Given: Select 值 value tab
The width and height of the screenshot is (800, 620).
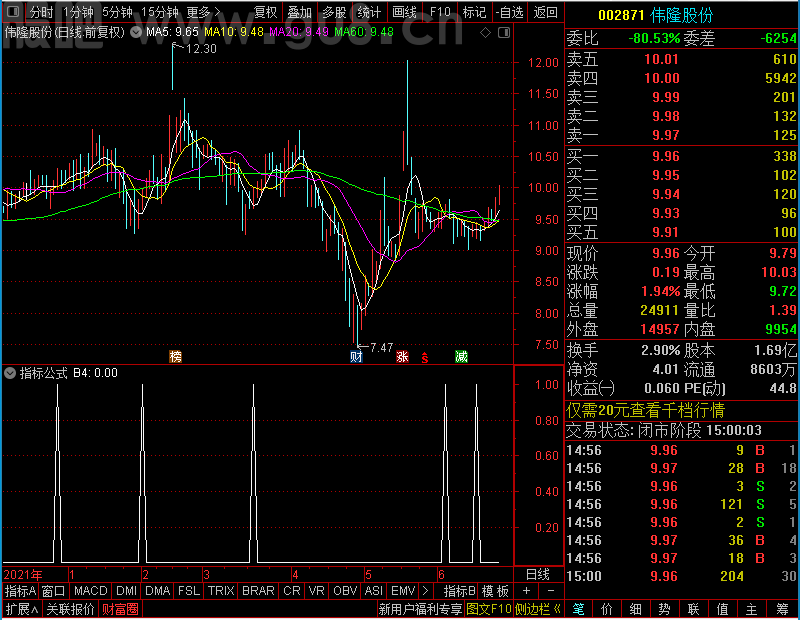Looking at the screenshot, I should pyautogui.click(x=722, y=609).
